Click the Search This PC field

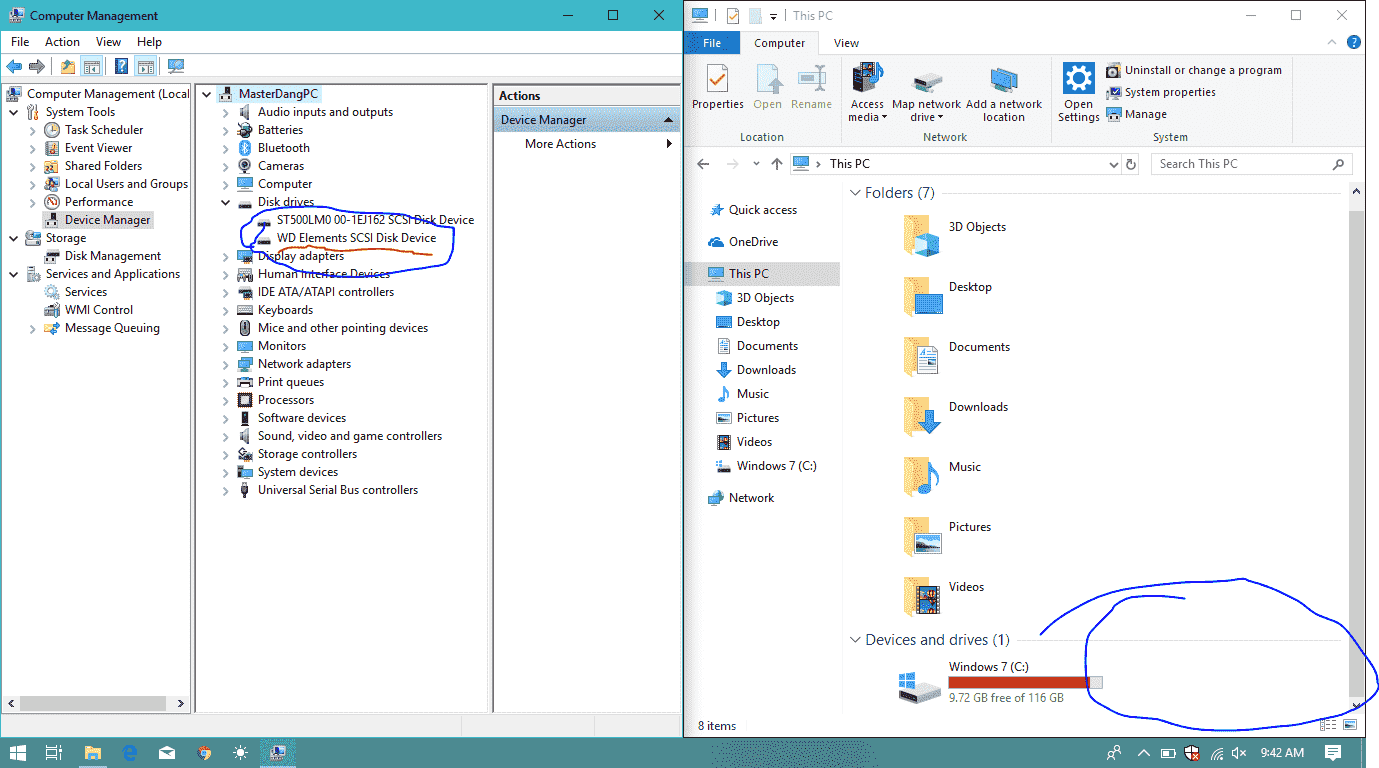tap(1251, 164)
